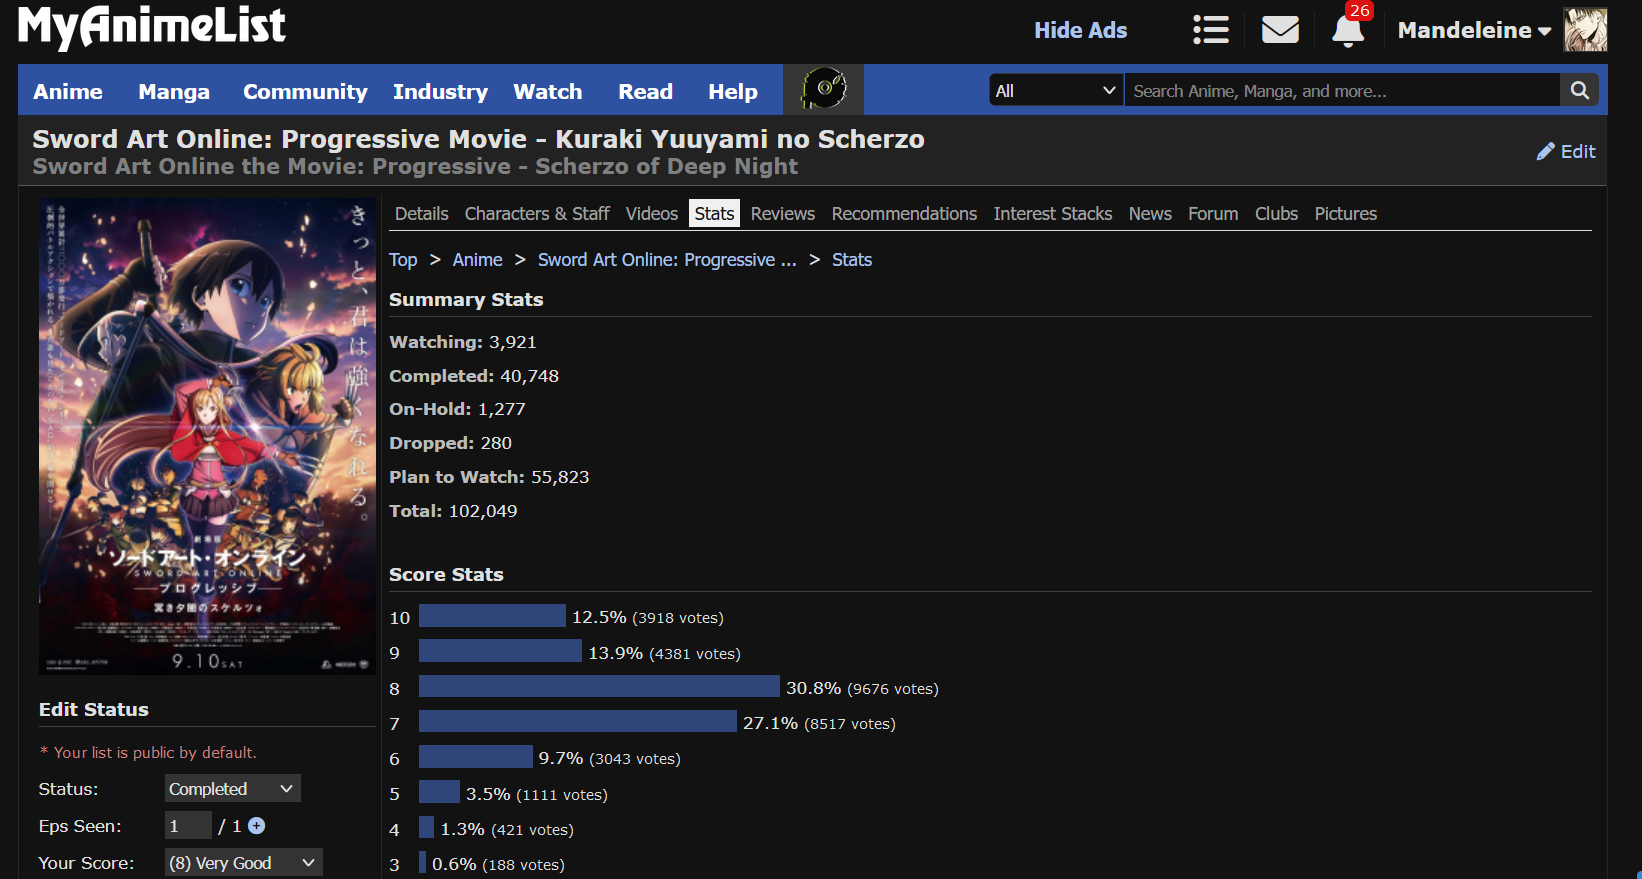Open the Your Score dropdown
This screenshot has width=1642, height=879.
(243, 863)
